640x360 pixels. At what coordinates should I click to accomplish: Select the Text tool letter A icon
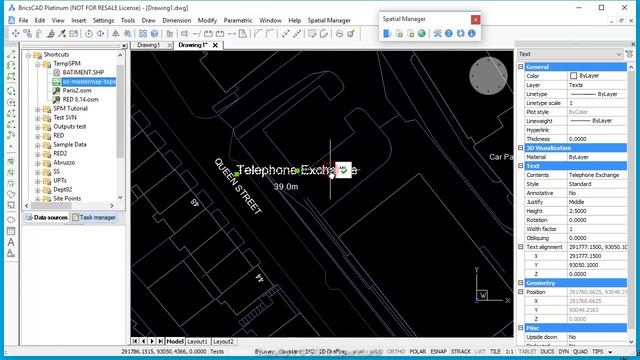(x=11, y=242)
